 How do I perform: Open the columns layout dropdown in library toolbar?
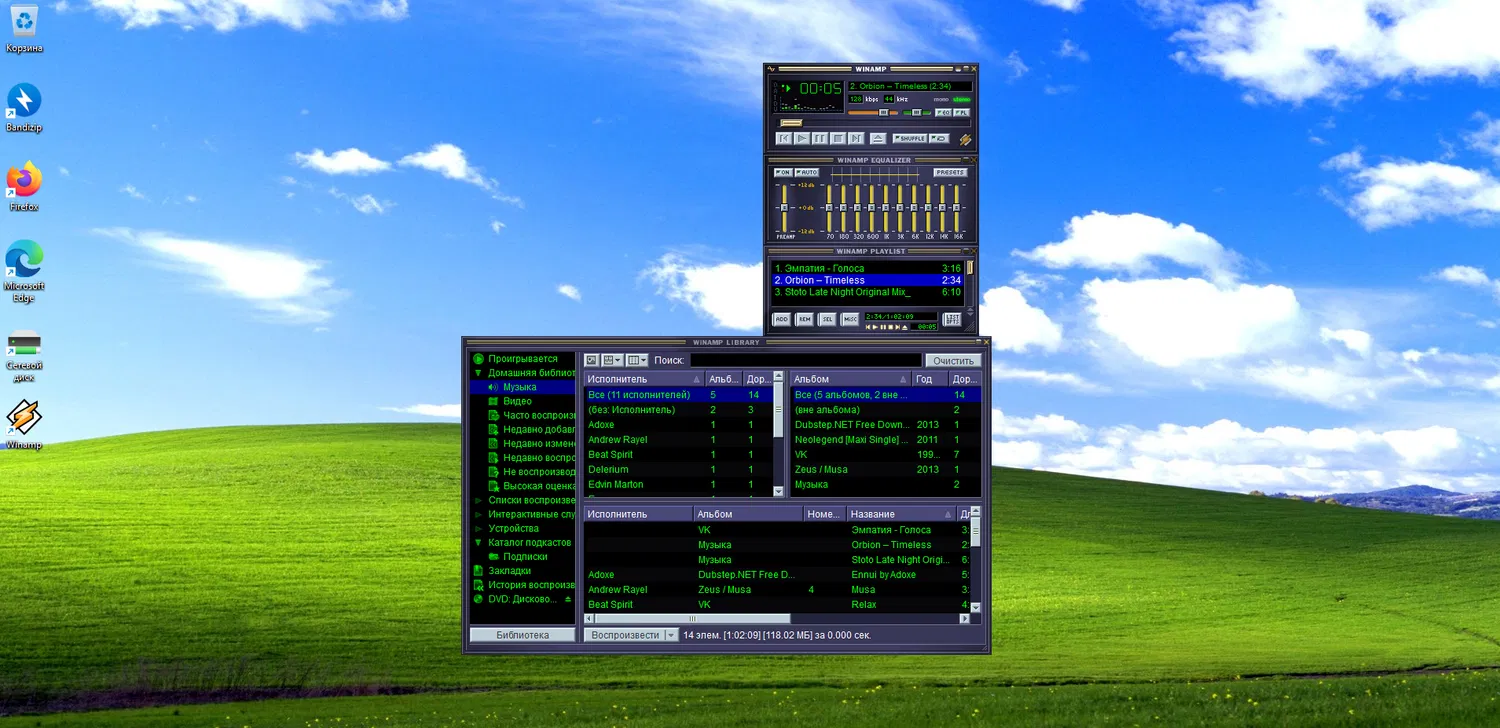pyautogui.click(x=637, y=360)
